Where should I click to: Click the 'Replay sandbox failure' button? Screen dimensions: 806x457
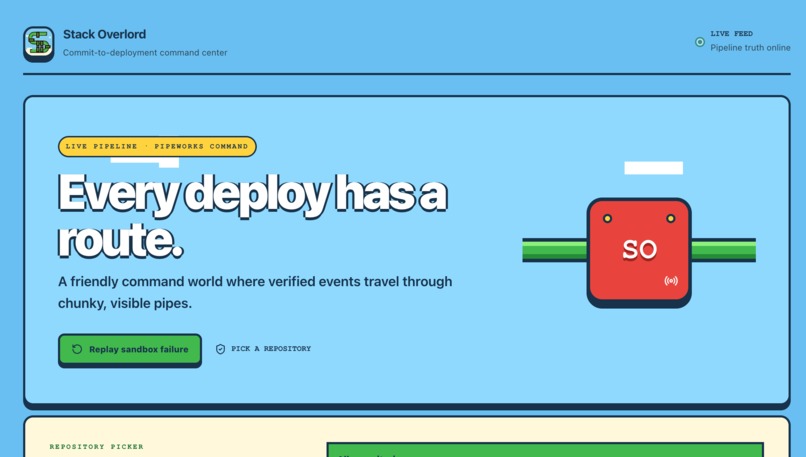130,350
